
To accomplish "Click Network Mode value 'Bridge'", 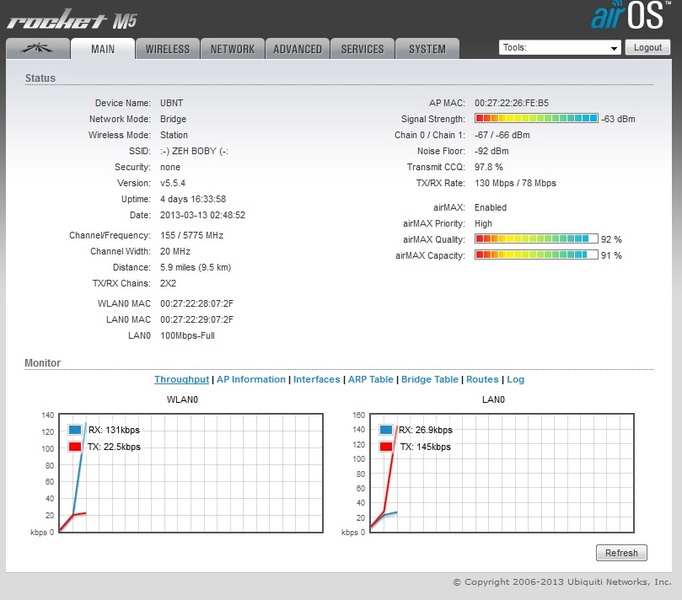I will tap(173, 119).
